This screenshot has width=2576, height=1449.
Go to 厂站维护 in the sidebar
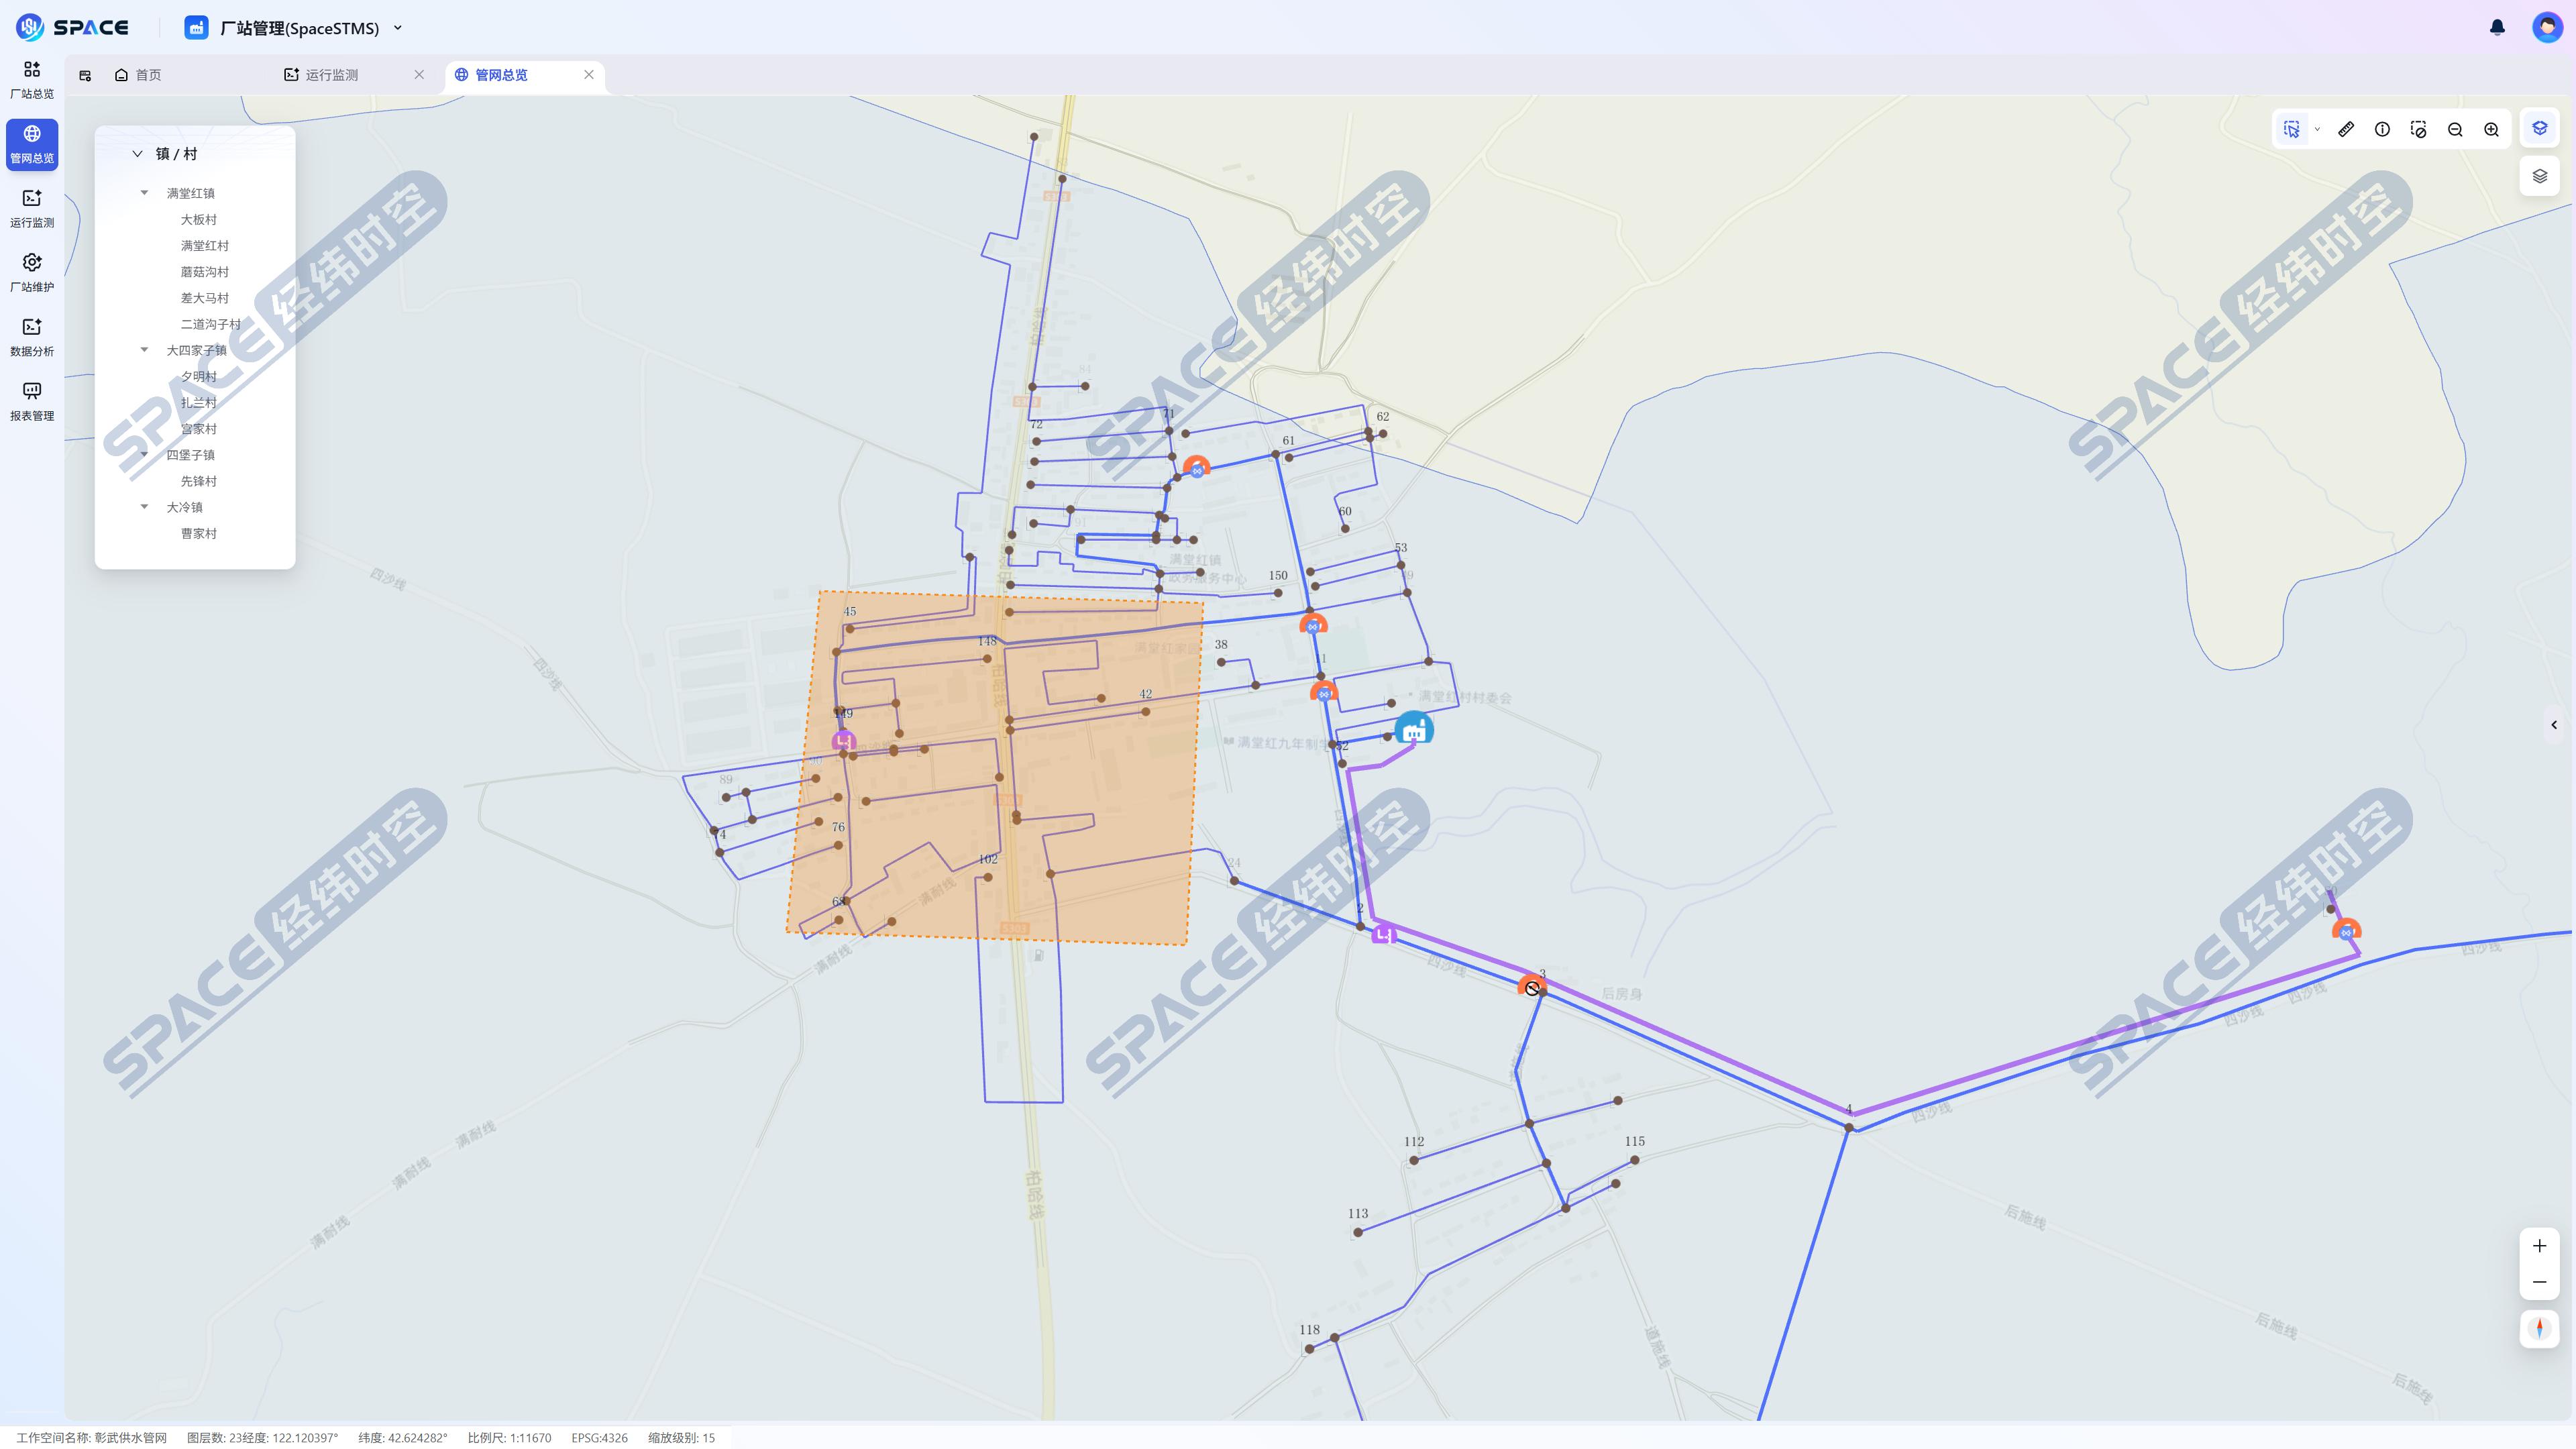point(32,273)
